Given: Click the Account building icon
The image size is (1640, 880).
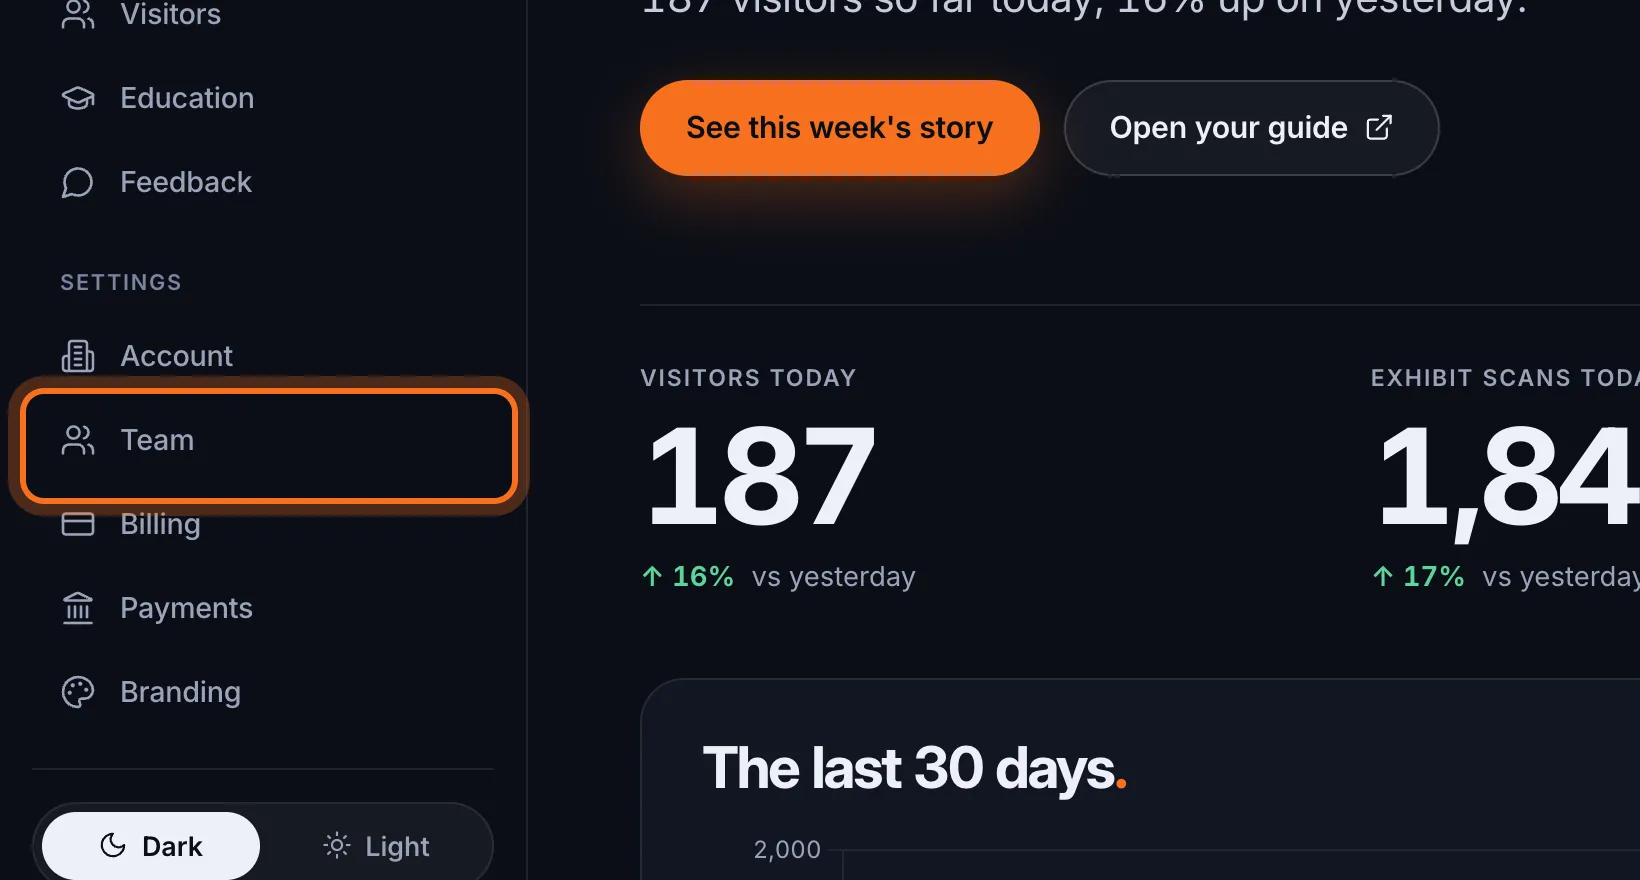Looking at the screenshot, I should (x=78, y=356).
